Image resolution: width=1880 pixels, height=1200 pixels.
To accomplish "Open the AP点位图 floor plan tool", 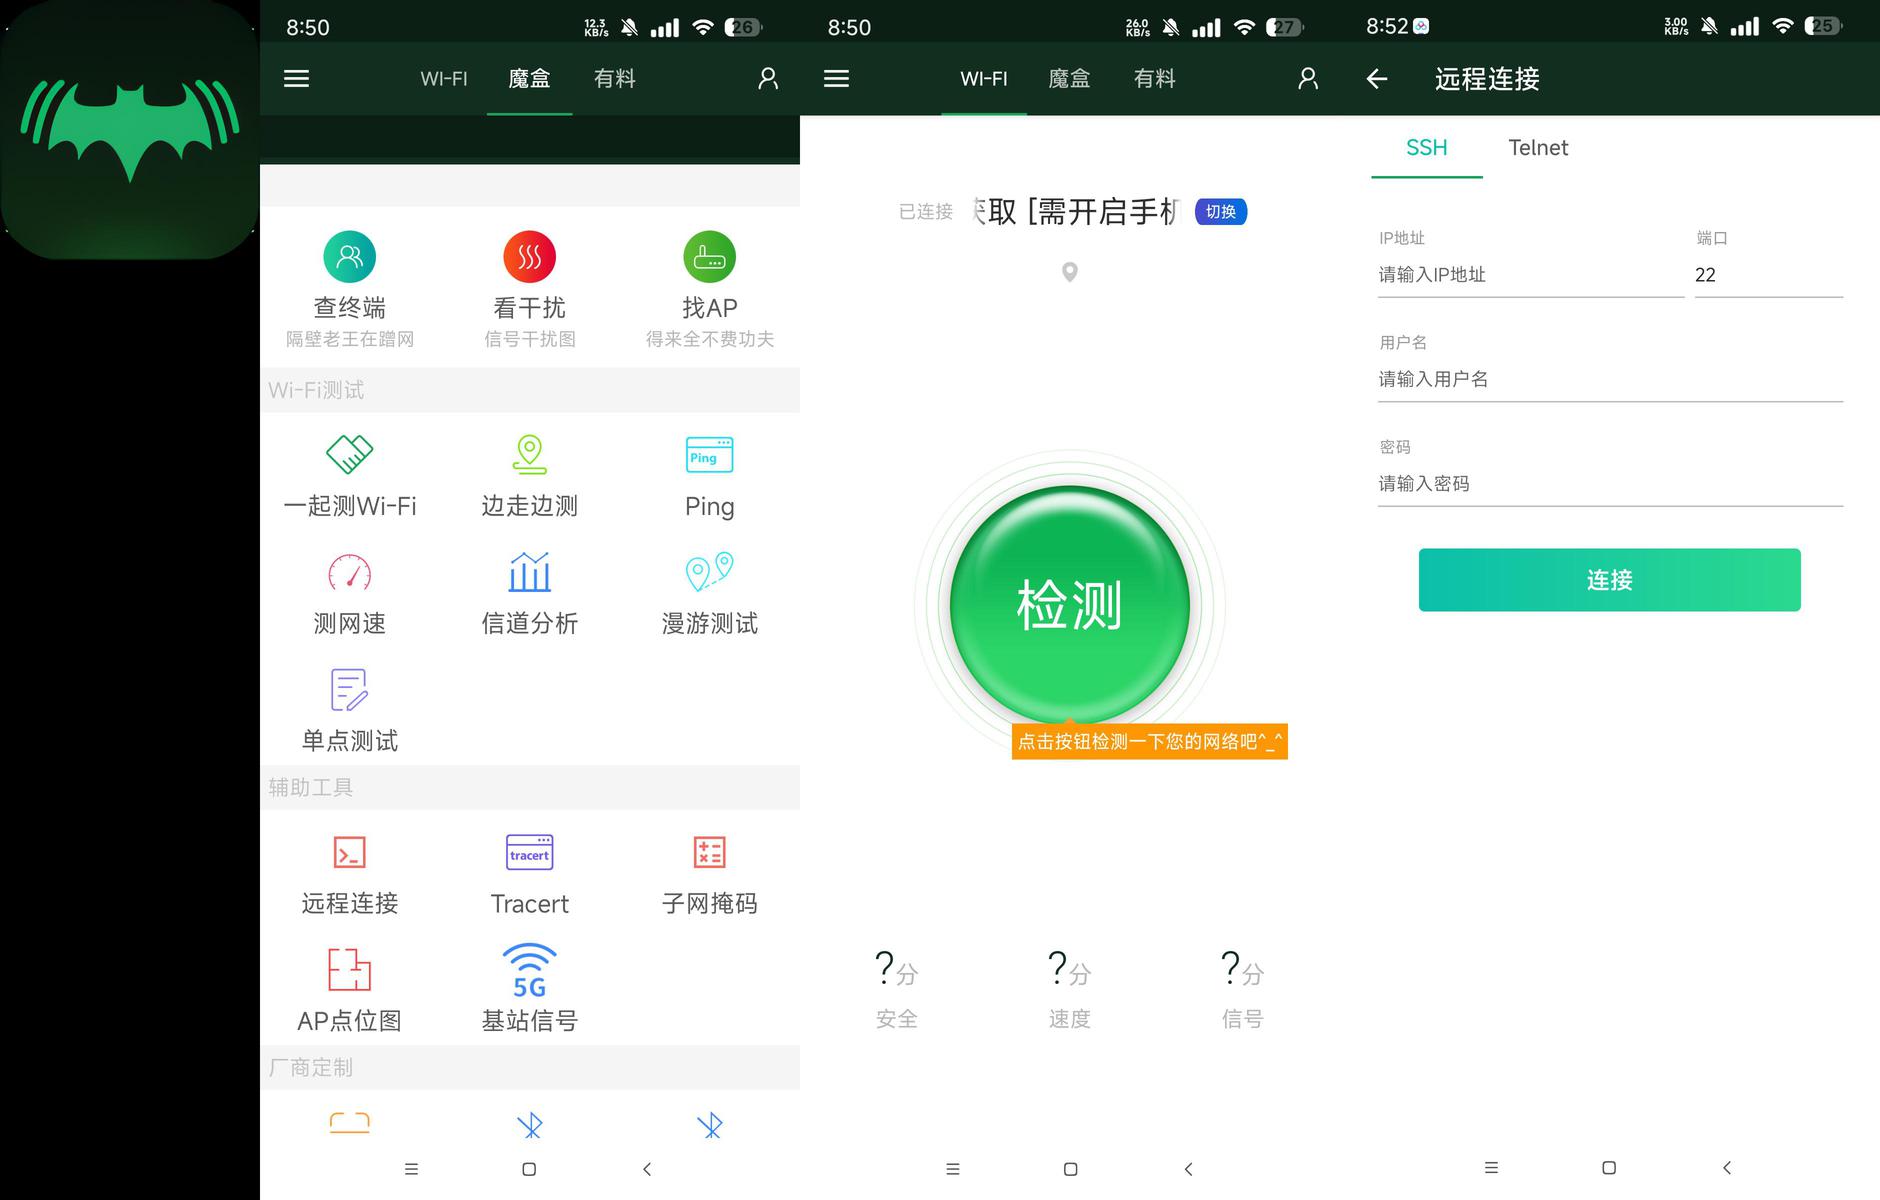I will [349, 971].
